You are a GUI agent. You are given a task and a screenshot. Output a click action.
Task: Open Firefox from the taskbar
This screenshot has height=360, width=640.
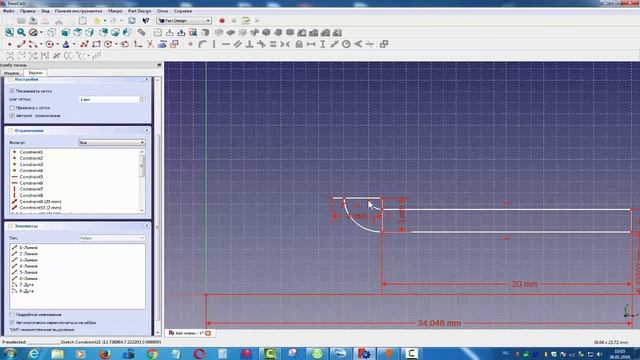104,353
